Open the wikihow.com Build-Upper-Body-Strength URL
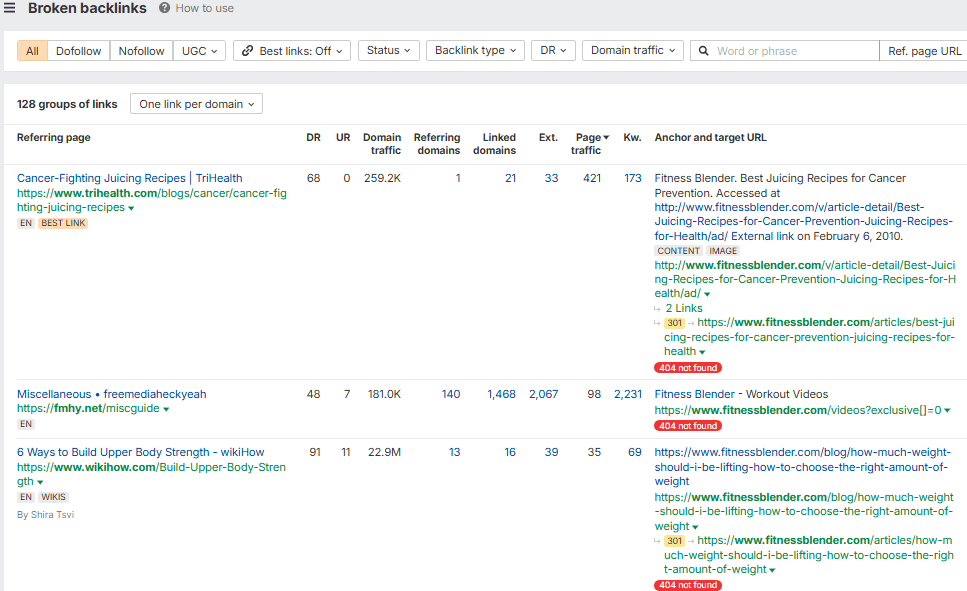Viewport: 967px width, 591px height. pos(151,474)
